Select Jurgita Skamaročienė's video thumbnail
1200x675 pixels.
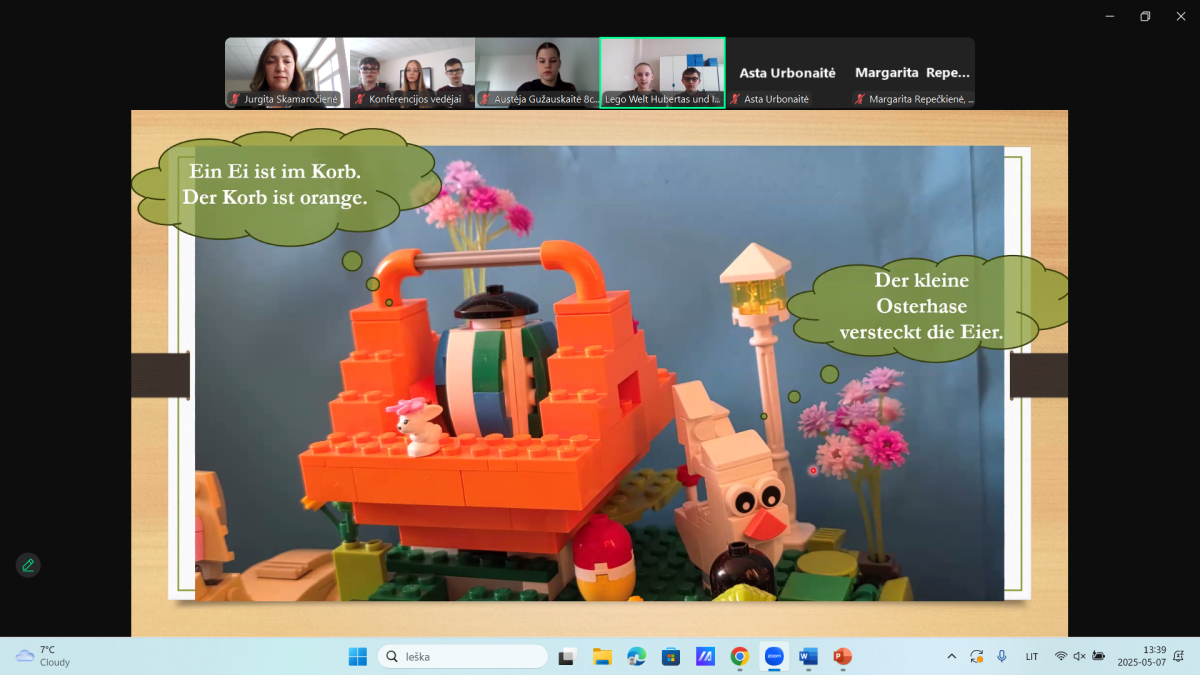287,72
